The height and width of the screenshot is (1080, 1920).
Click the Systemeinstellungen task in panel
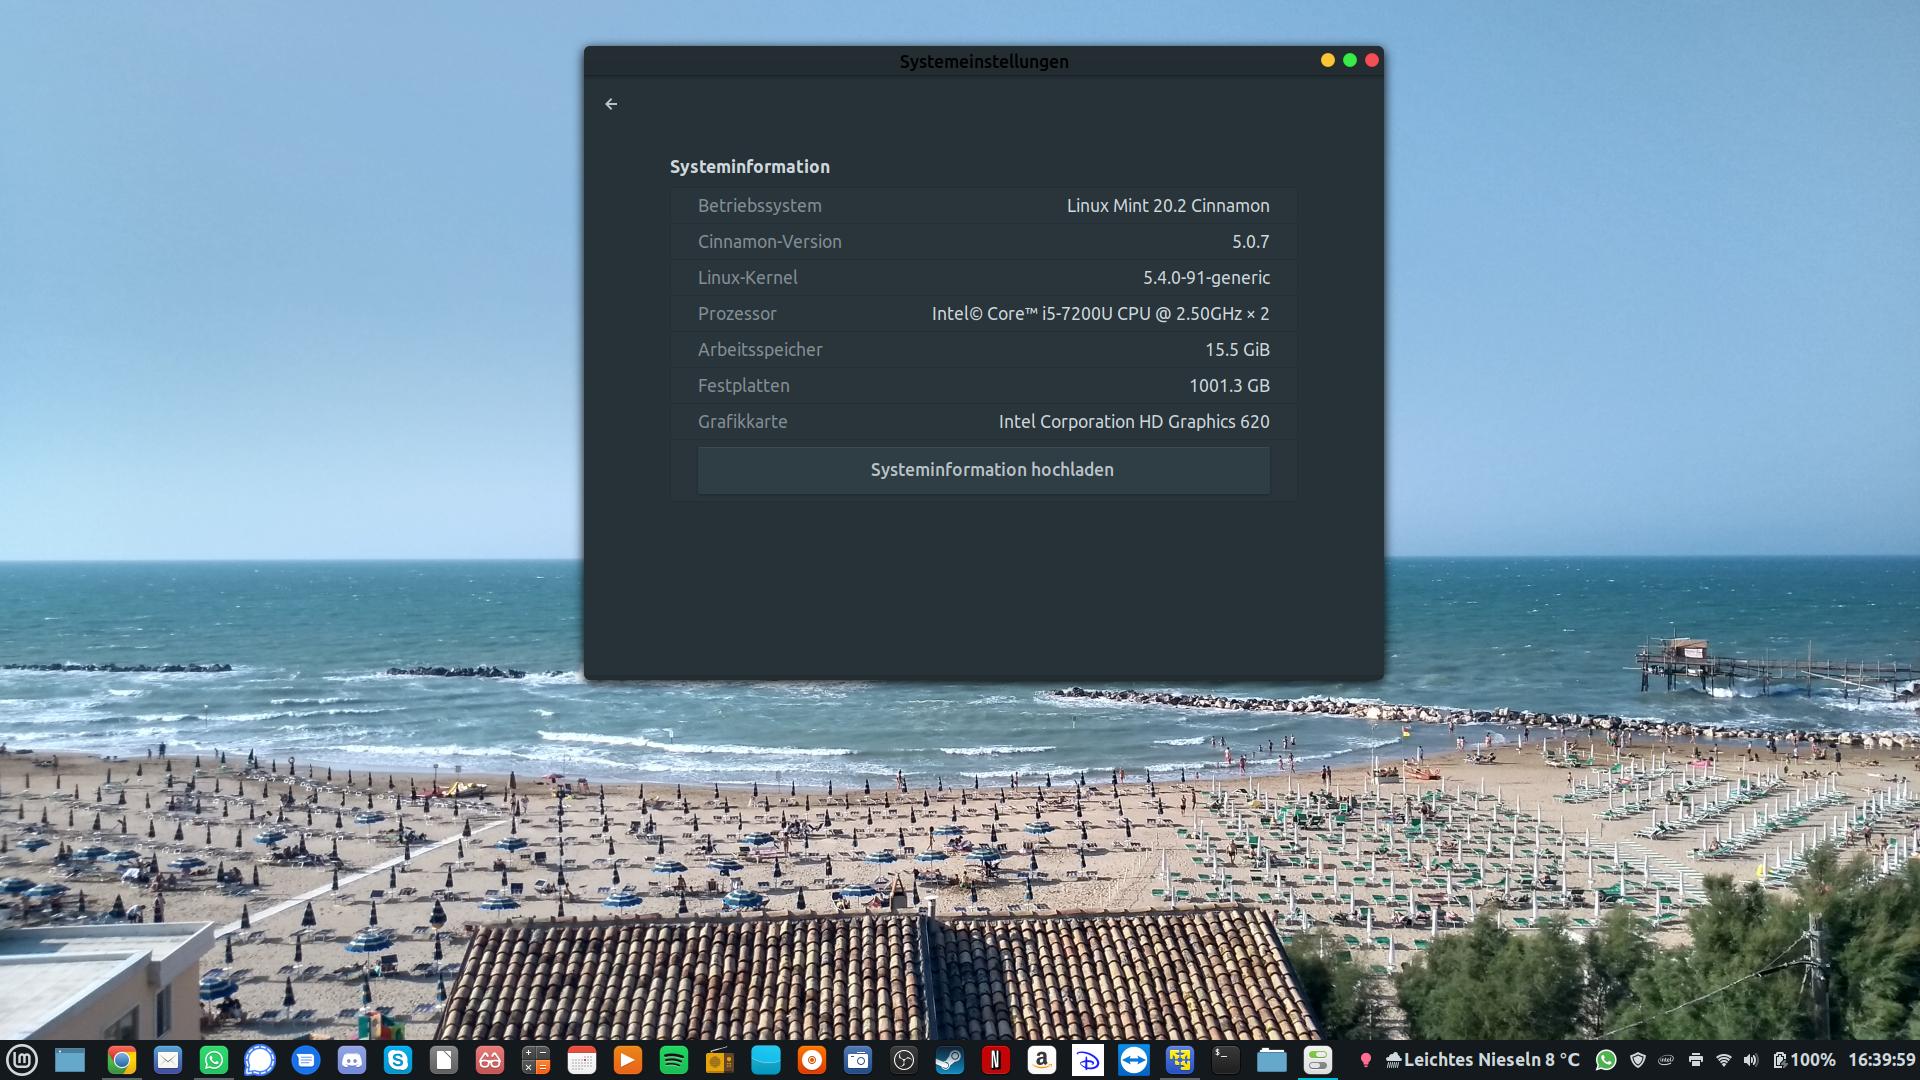click(1317, 1060)
